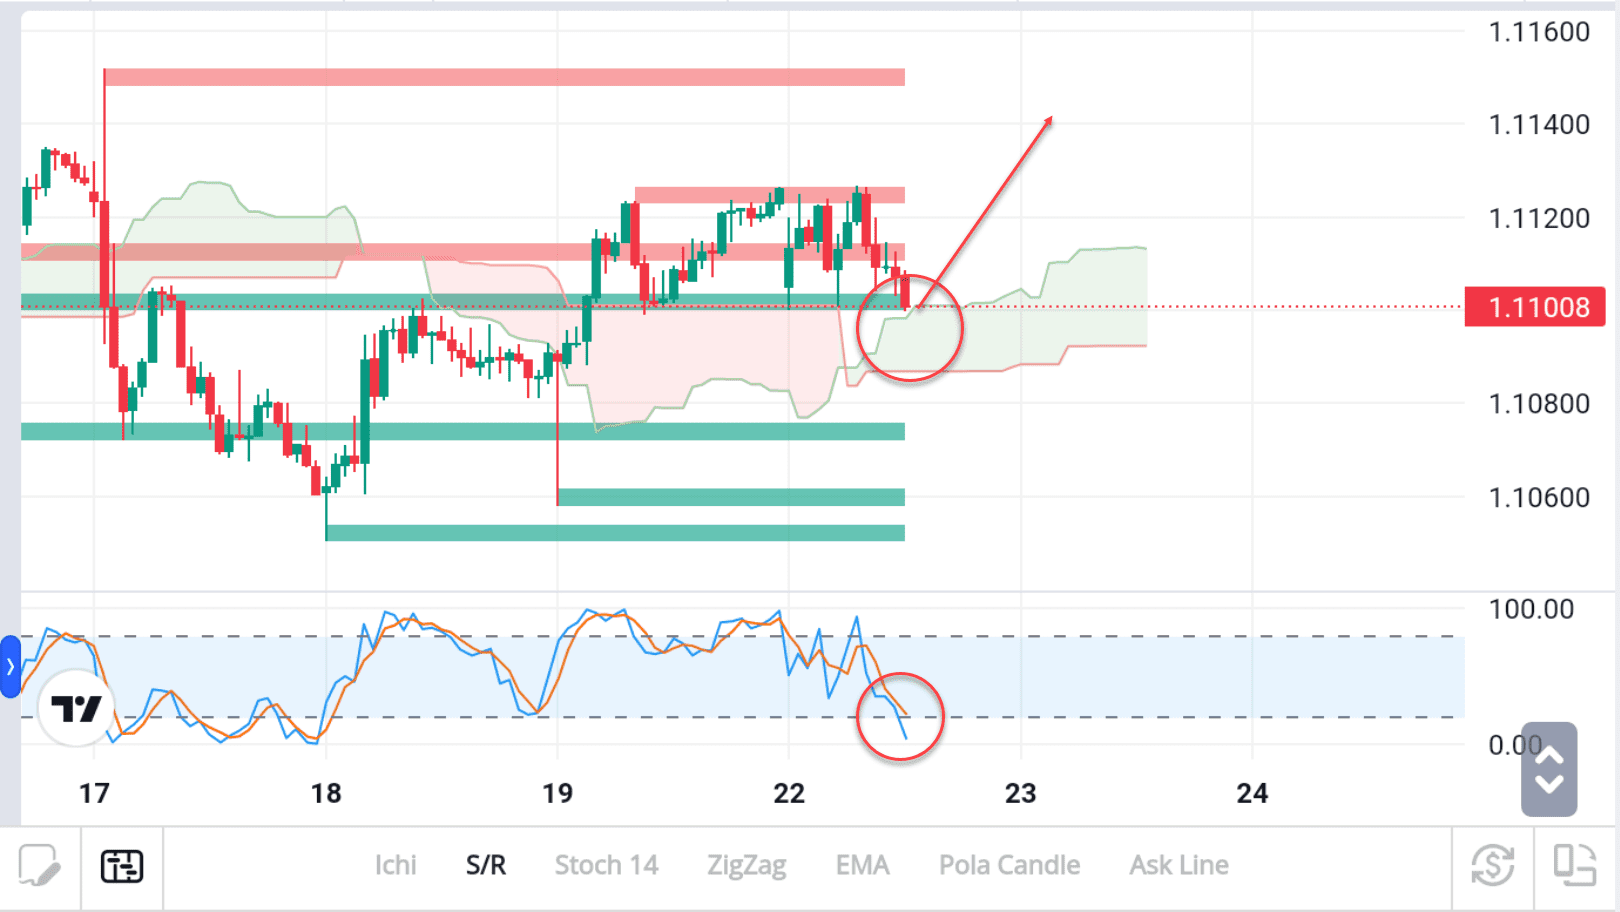Click the 100.00 stochastic scale label
Screen dimensions: 1620x912
[1531, 609]
